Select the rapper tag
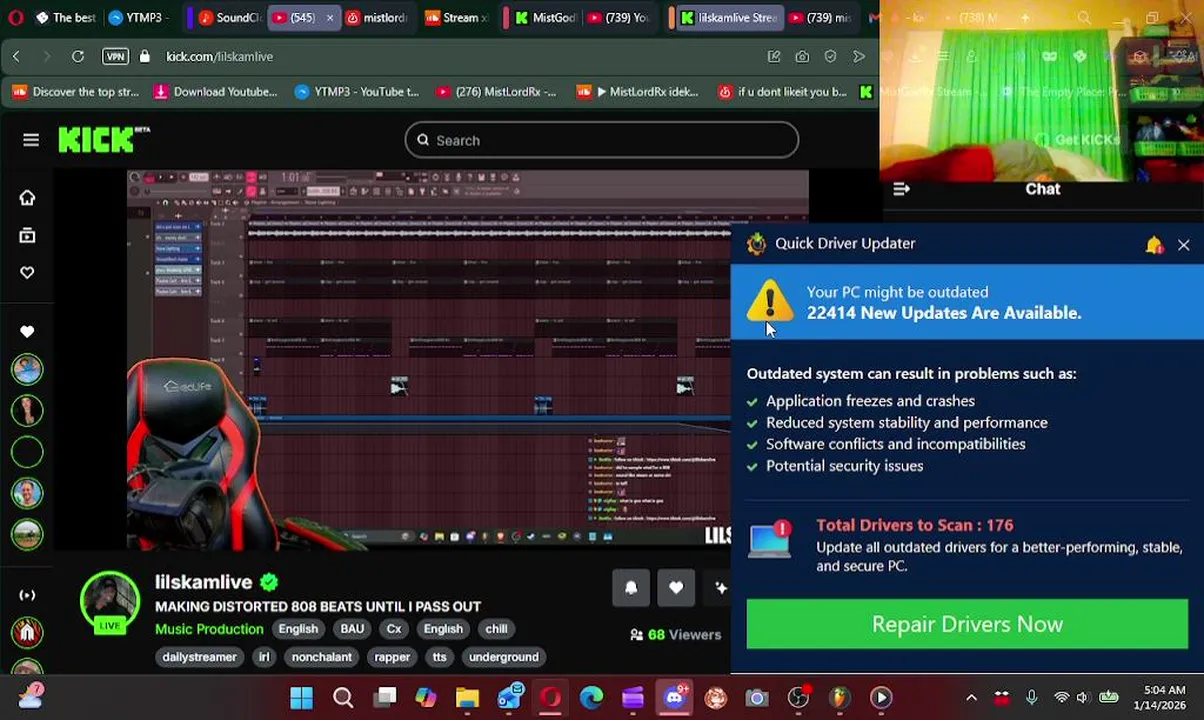The image size is (1204, 720). coord(392,657)
